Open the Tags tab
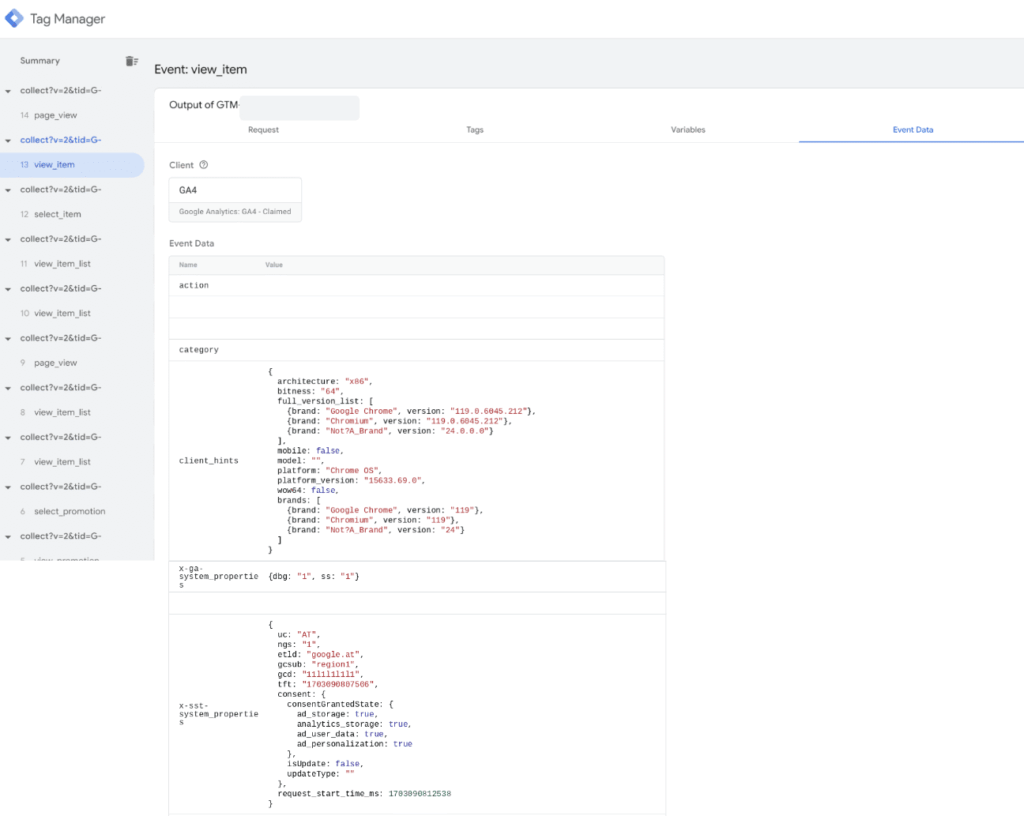 pos(474,129)
